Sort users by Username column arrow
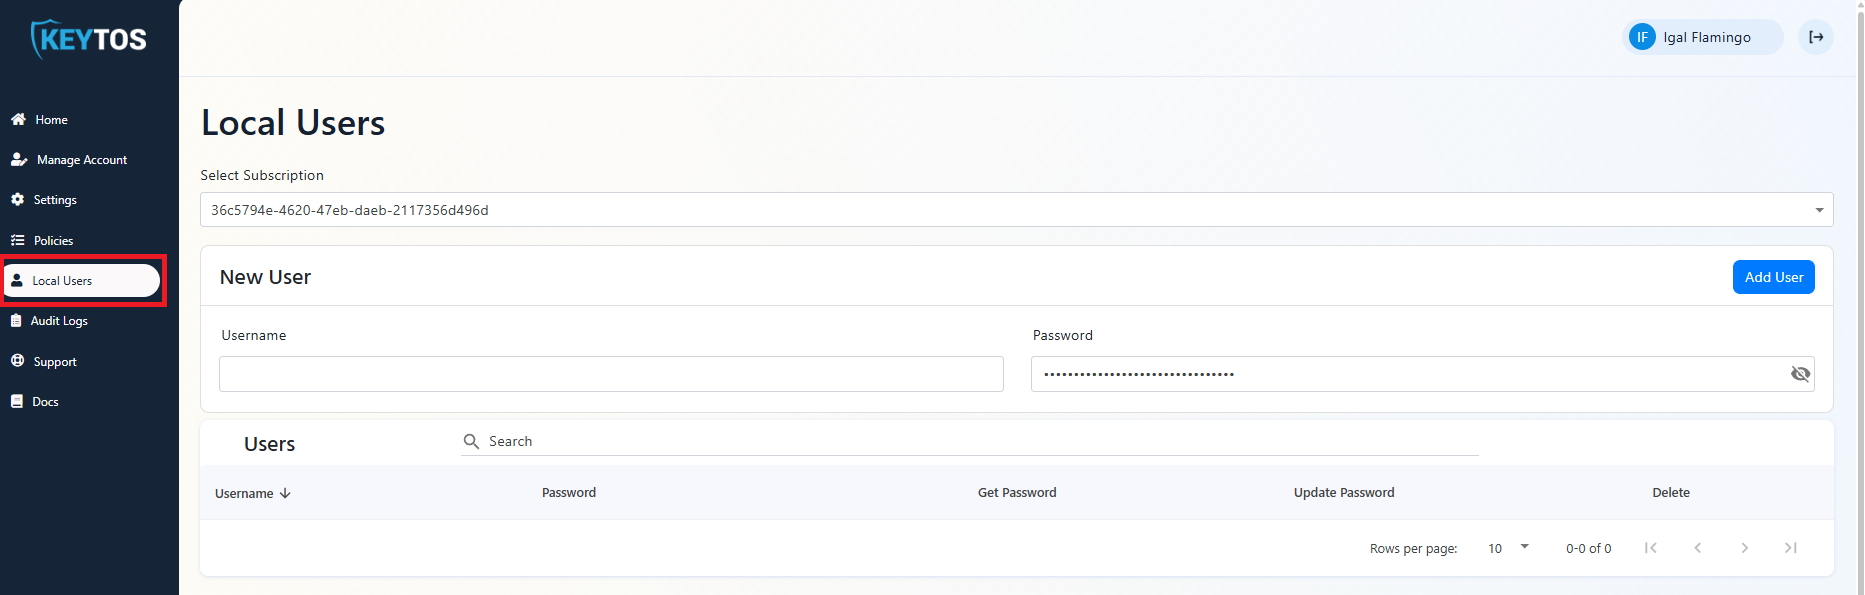This screenshot has width=1865, height=595. 285,493
